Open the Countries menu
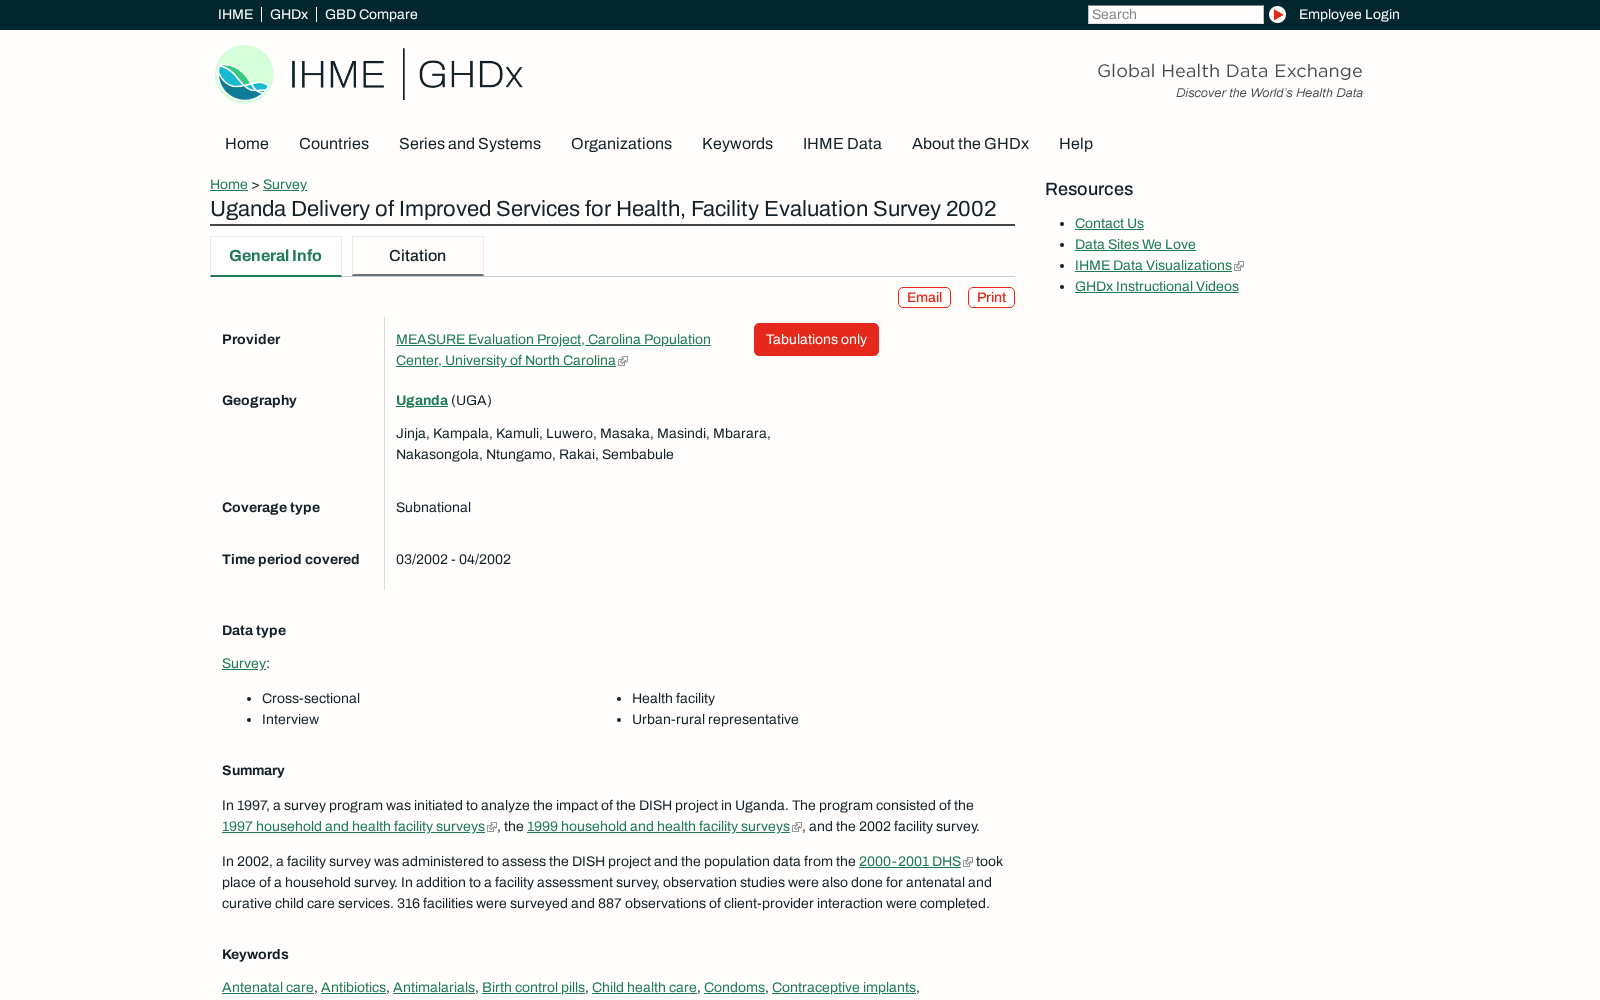 coord(334,144)
